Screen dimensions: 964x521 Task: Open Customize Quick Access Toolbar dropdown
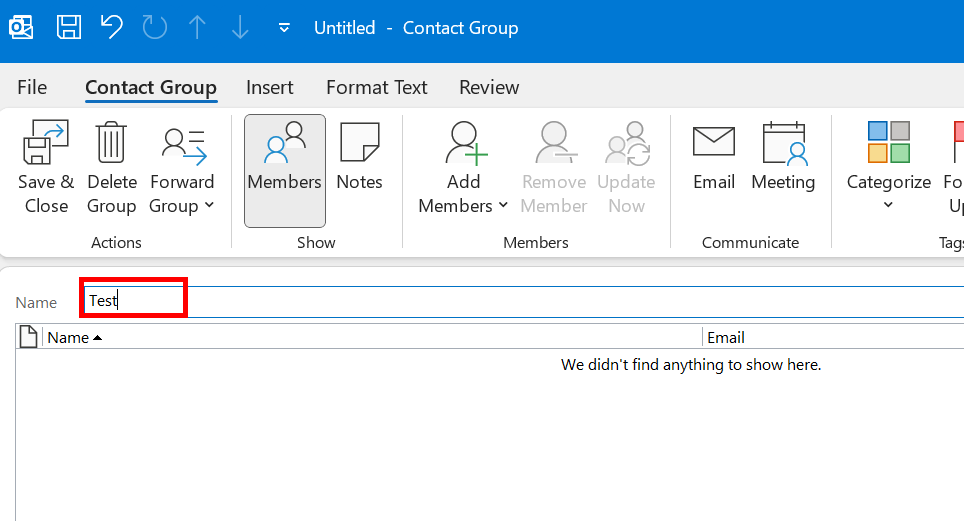pyautogui.click(x=284, y=28)
